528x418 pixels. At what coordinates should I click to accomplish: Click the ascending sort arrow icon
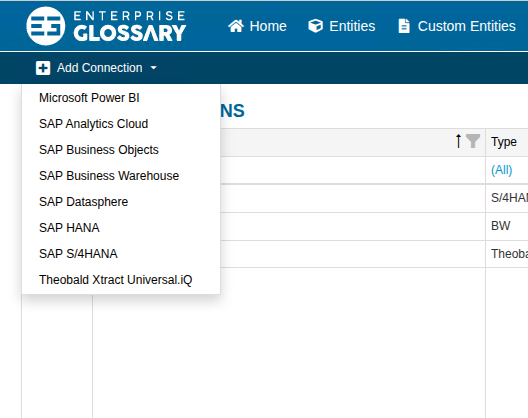point(458,141)
